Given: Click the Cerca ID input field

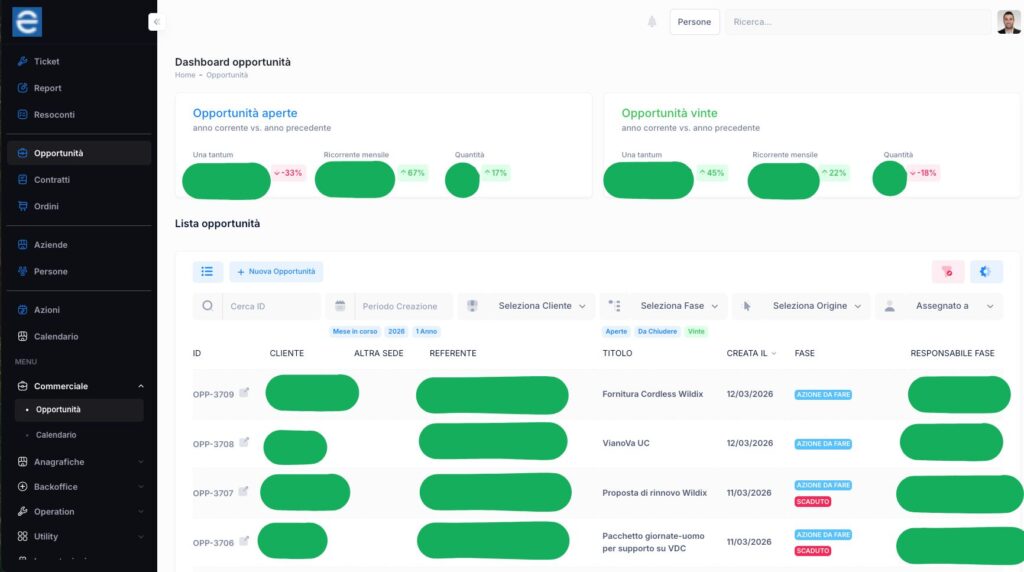Looking at the screenshot, I should pyautogui.click(x=270, y=306).
